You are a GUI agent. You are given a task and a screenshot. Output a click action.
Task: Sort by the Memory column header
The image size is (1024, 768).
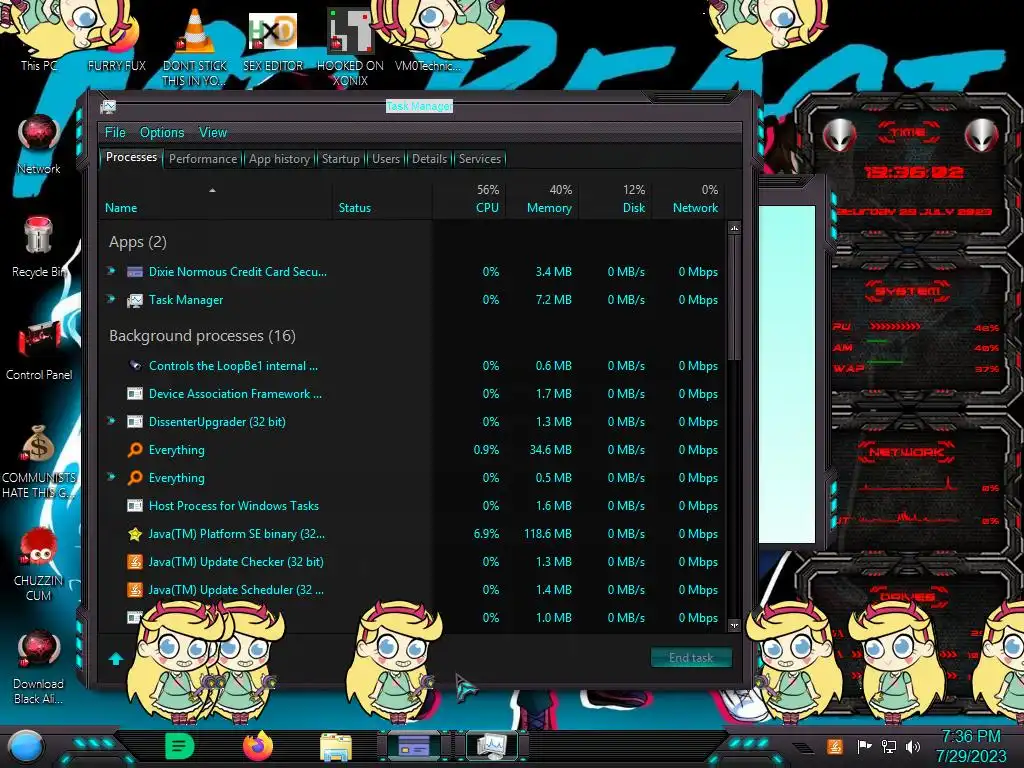(542, 199)
